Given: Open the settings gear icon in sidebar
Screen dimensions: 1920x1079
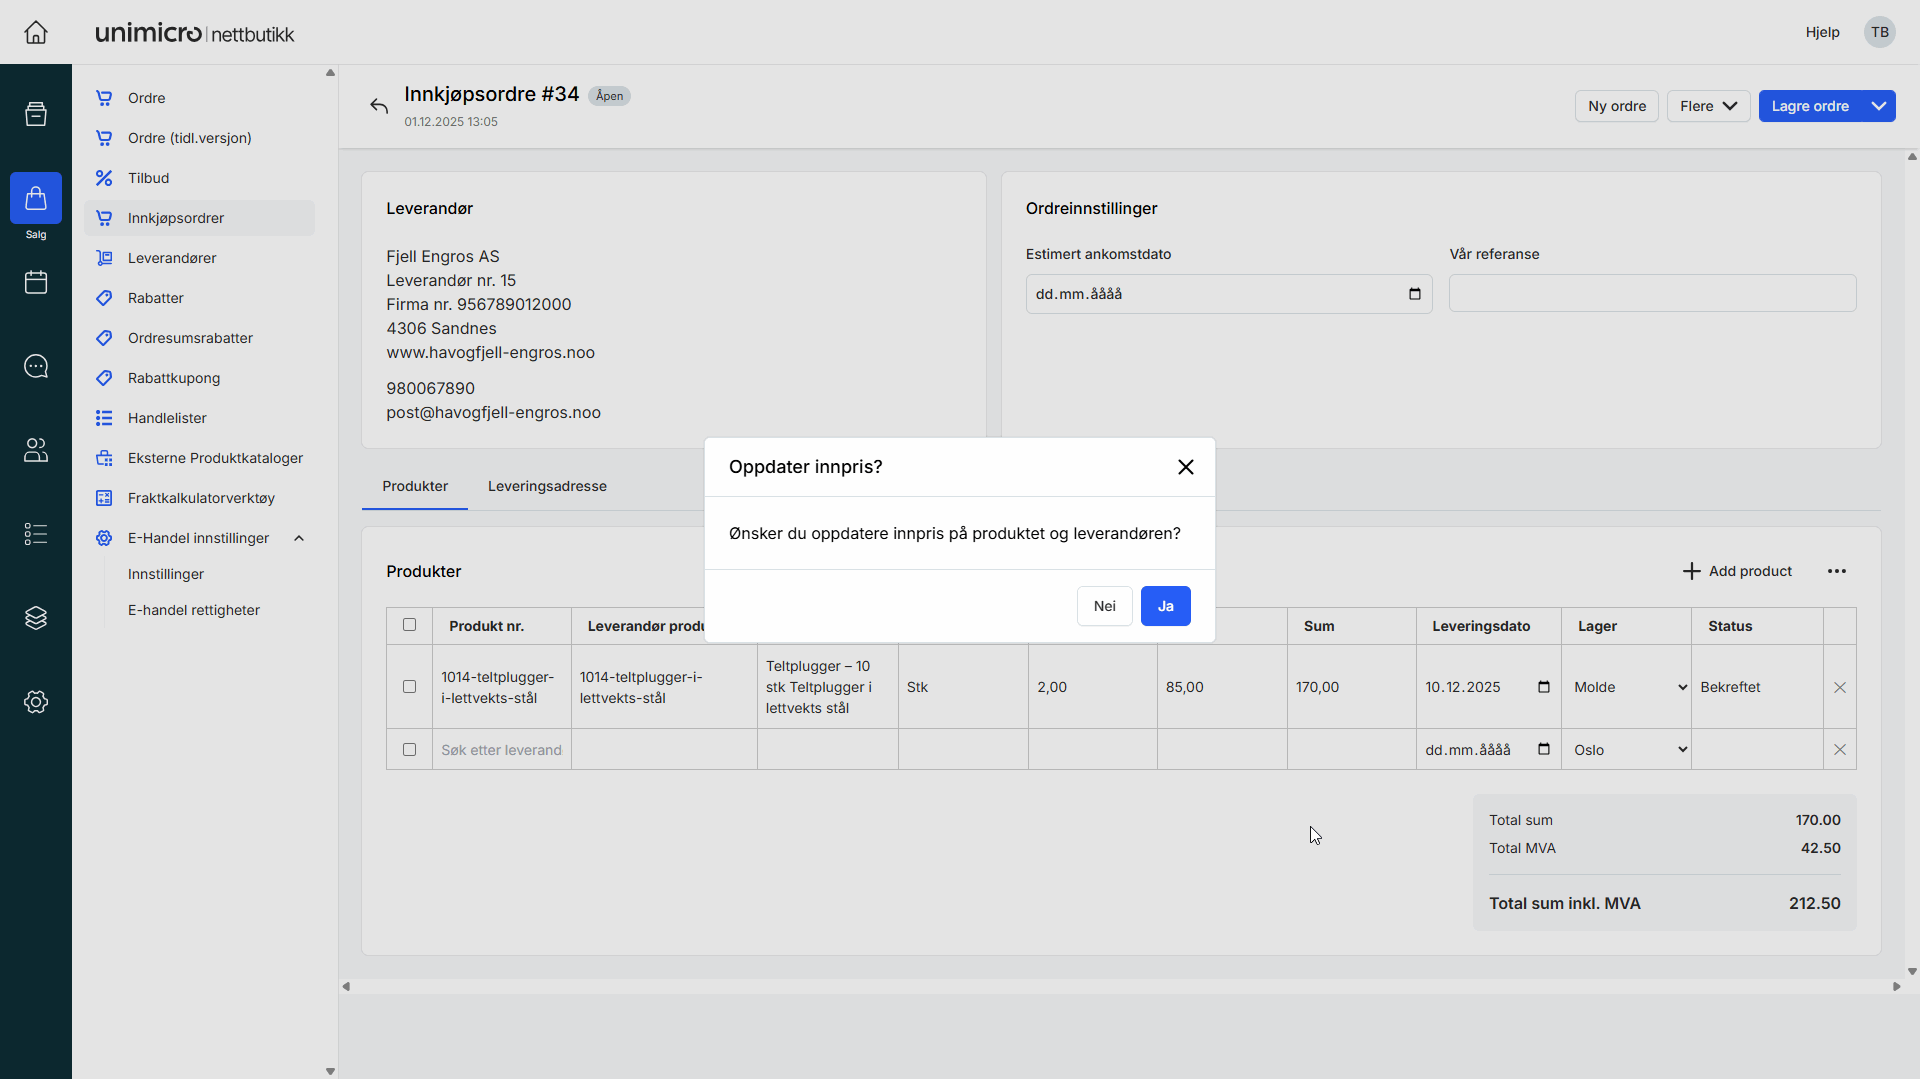Looking at the screenshot, I should 36,702.
